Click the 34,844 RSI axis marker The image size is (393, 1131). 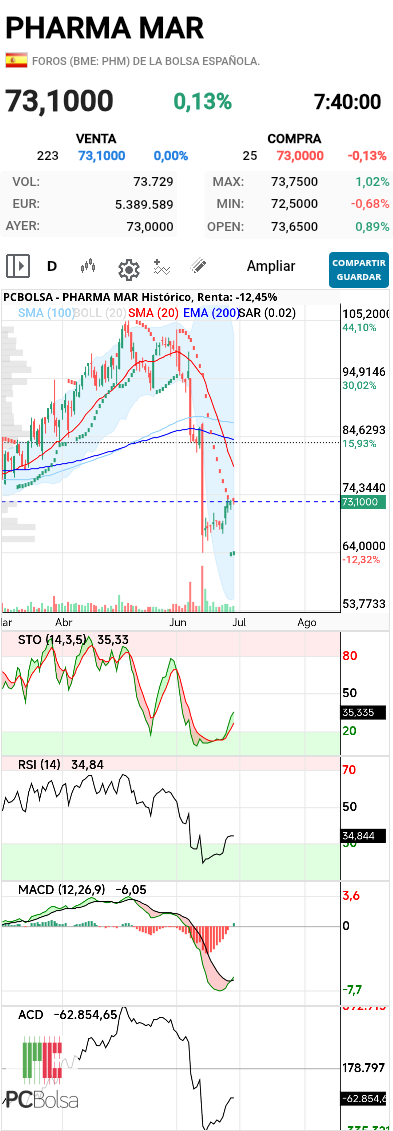363,835
